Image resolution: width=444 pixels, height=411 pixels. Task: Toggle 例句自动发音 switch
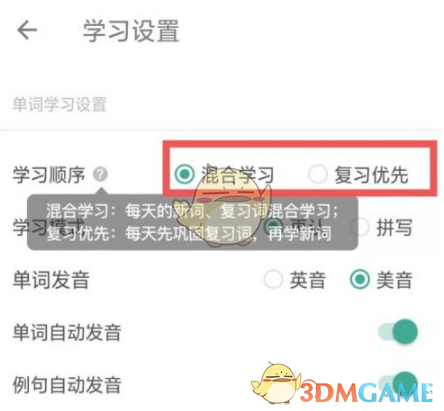pos(398,383)
